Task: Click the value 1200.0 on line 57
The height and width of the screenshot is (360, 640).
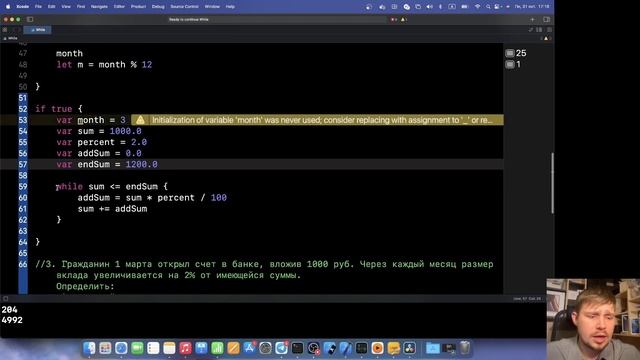Action: [x=141, y=164]
